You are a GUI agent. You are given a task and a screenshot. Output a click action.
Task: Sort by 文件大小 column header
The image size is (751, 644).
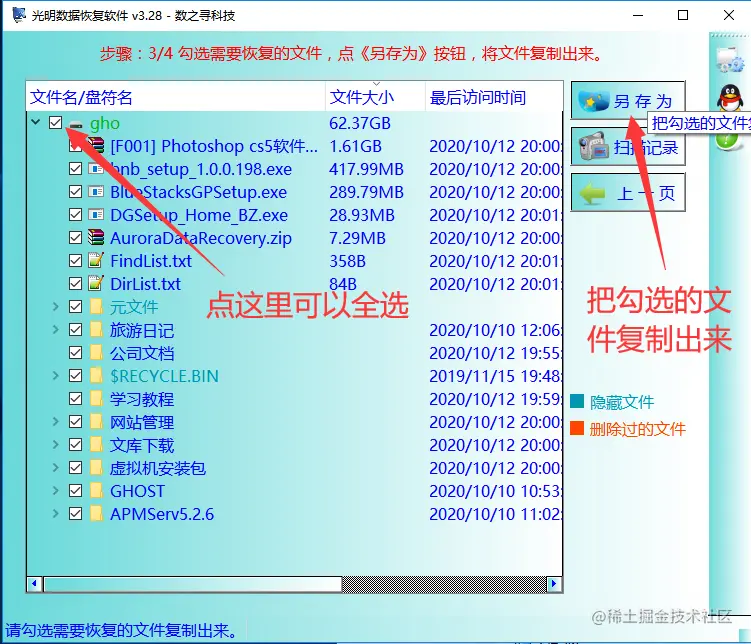[x=376, y=97]
